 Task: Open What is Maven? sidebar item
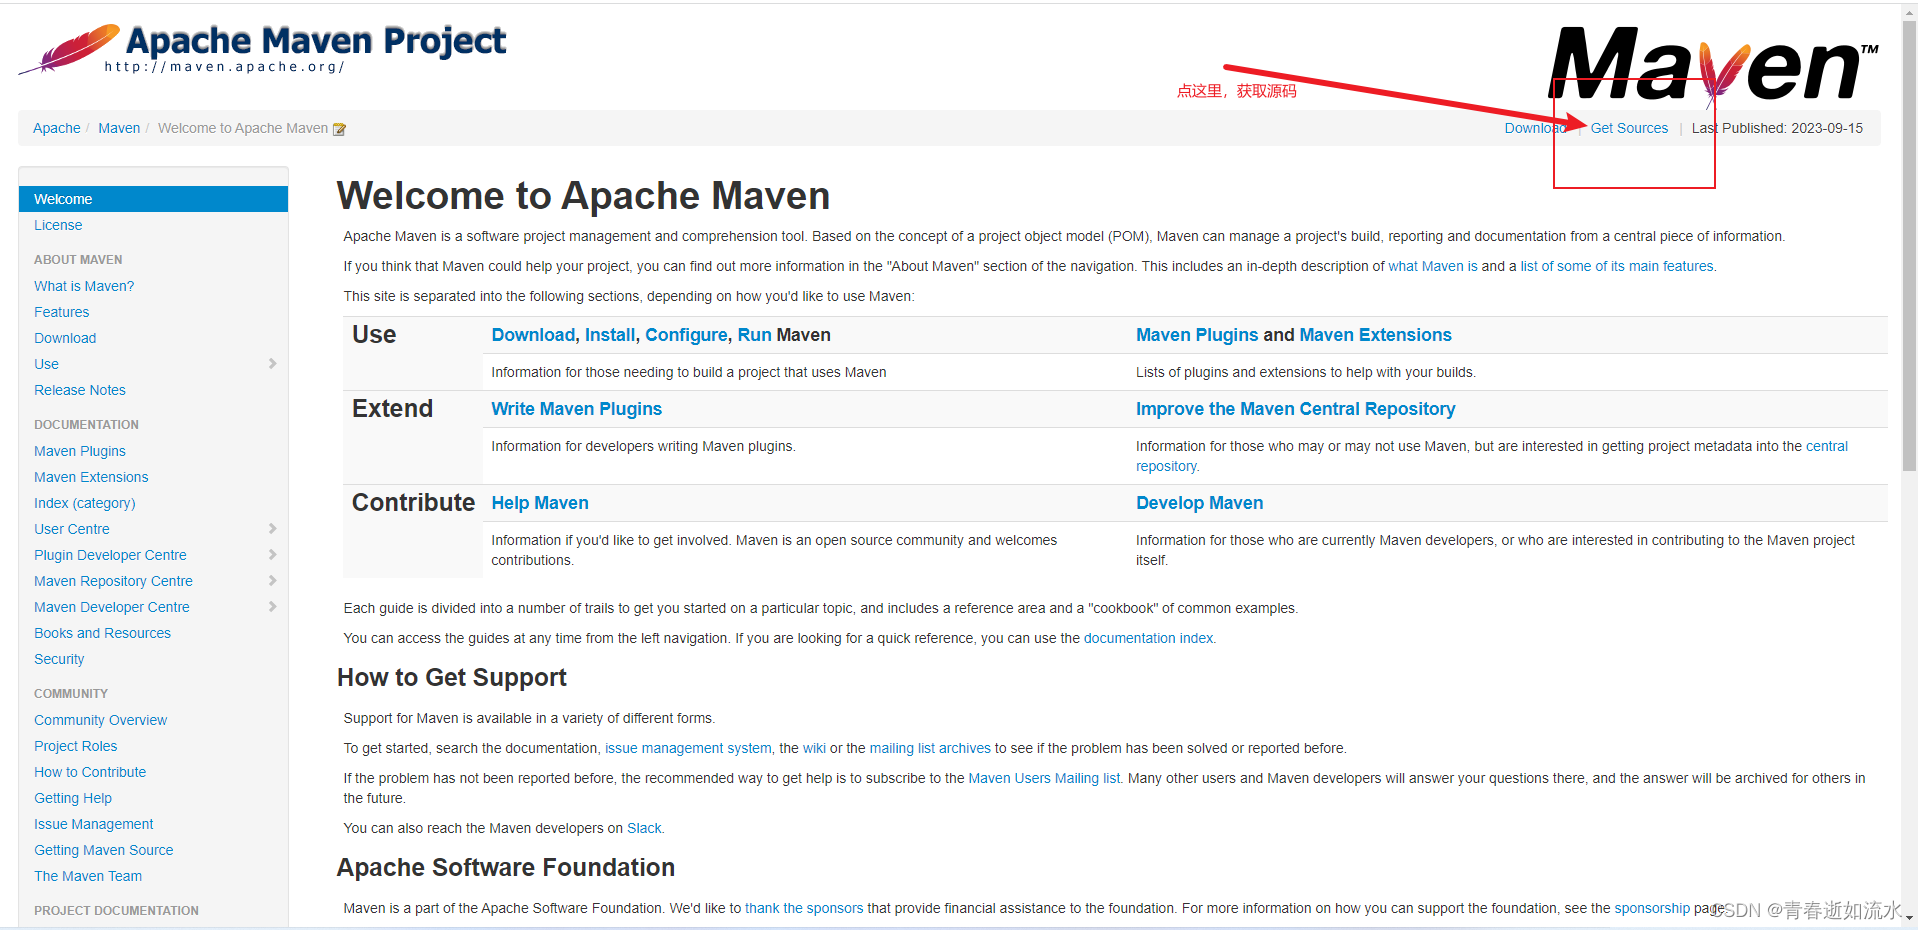point(84,286)
